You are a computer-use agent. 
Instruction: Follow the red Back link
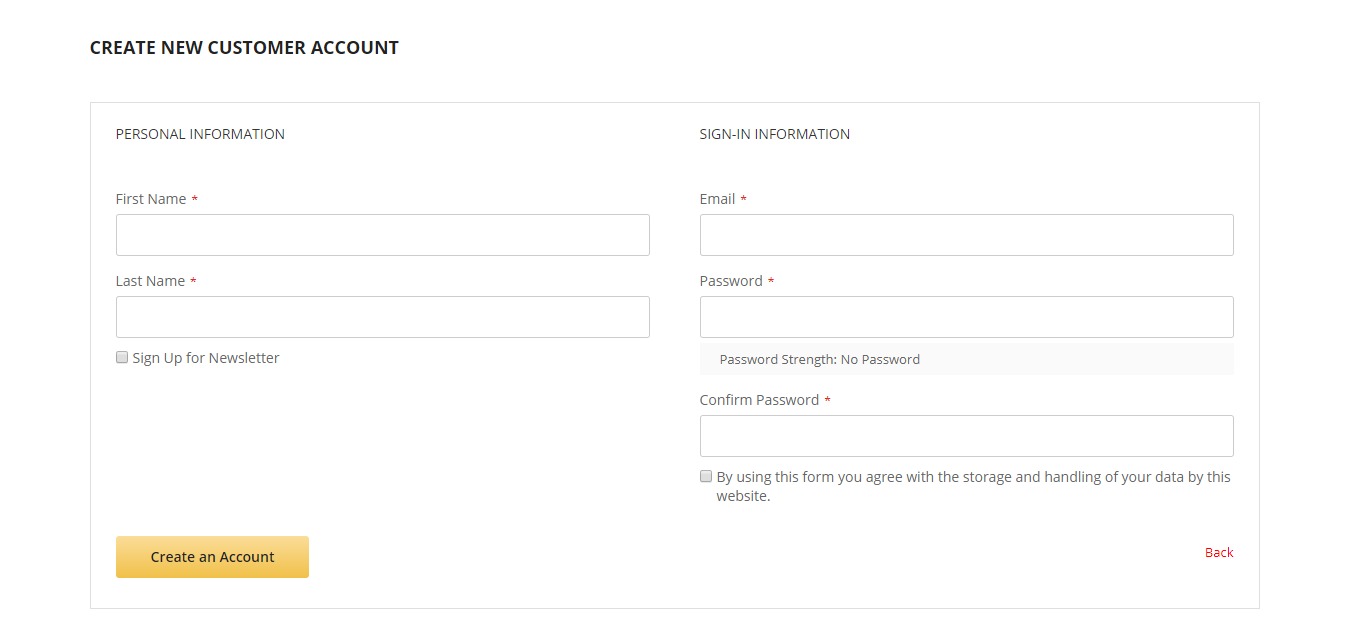coord(1218,552)
